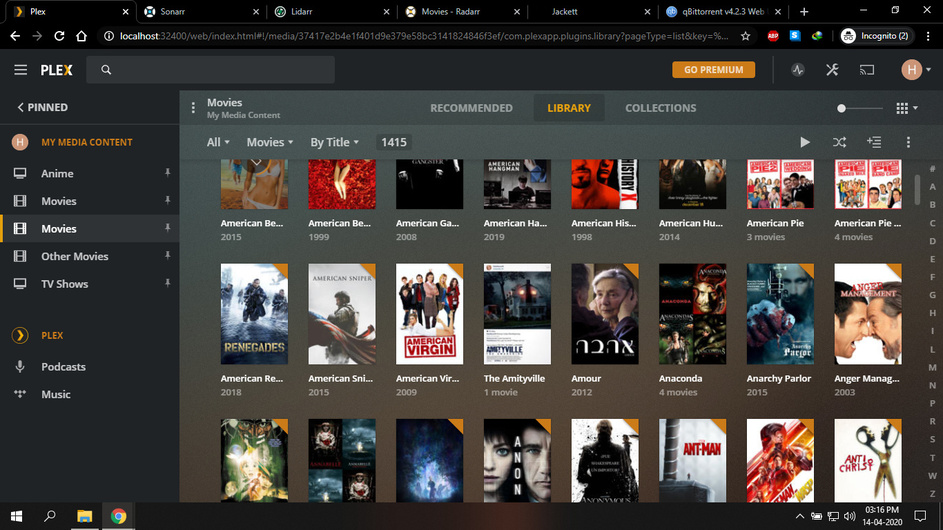Switch to the Collections tab
Viewport: 943px width, 530px height.
pos(660,108)
